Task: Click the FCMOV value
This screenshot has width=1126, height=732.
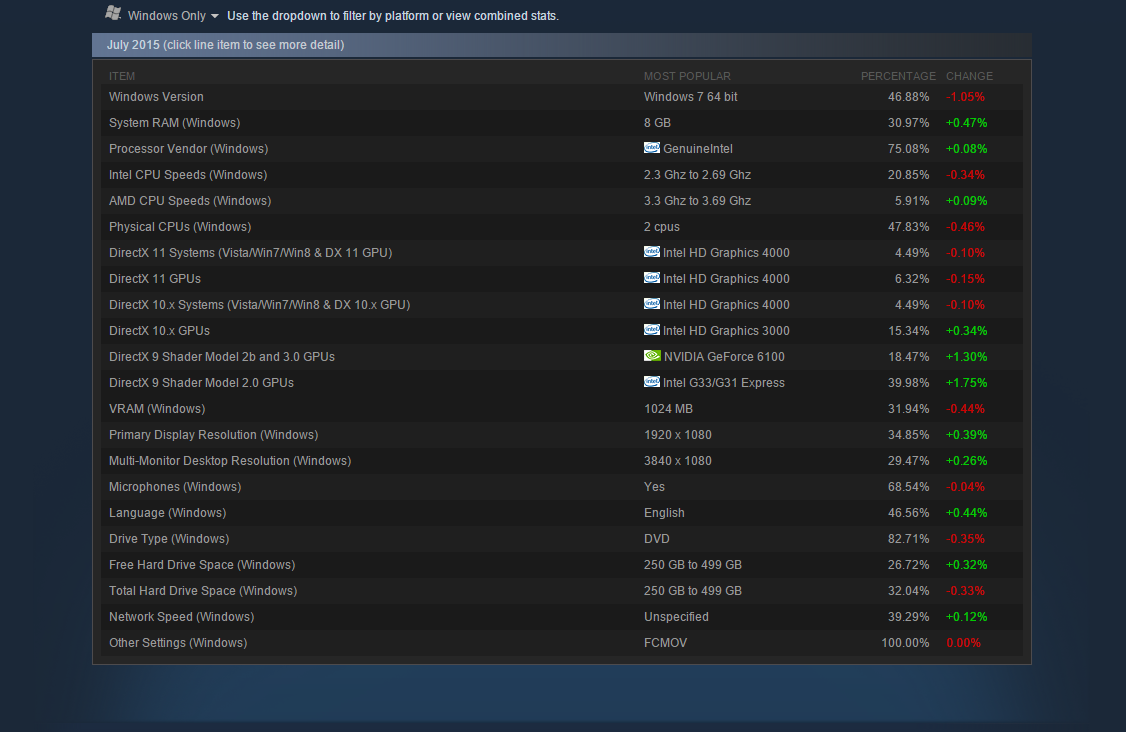Action: point(665,643)
